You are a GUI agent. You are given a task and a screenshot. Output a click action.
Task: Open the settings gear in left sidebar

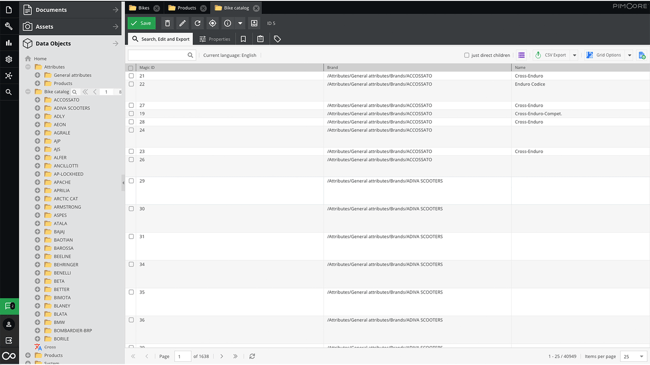[x=9, y=59]
